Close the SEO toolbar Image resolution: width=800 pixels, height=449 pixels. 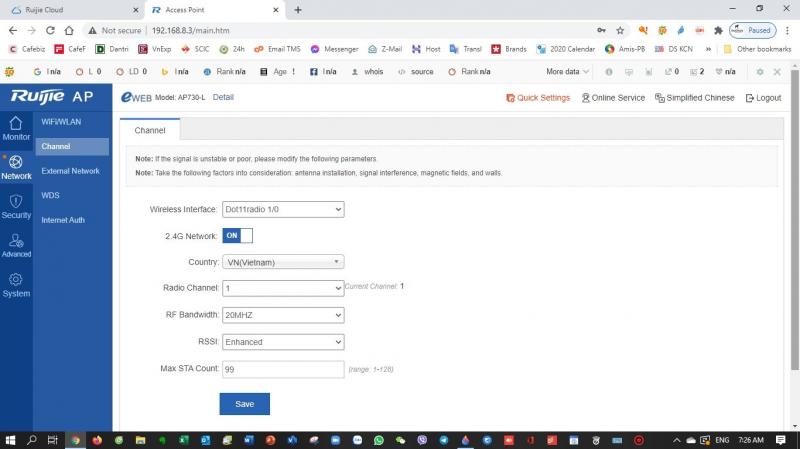[x=777, y=72]
